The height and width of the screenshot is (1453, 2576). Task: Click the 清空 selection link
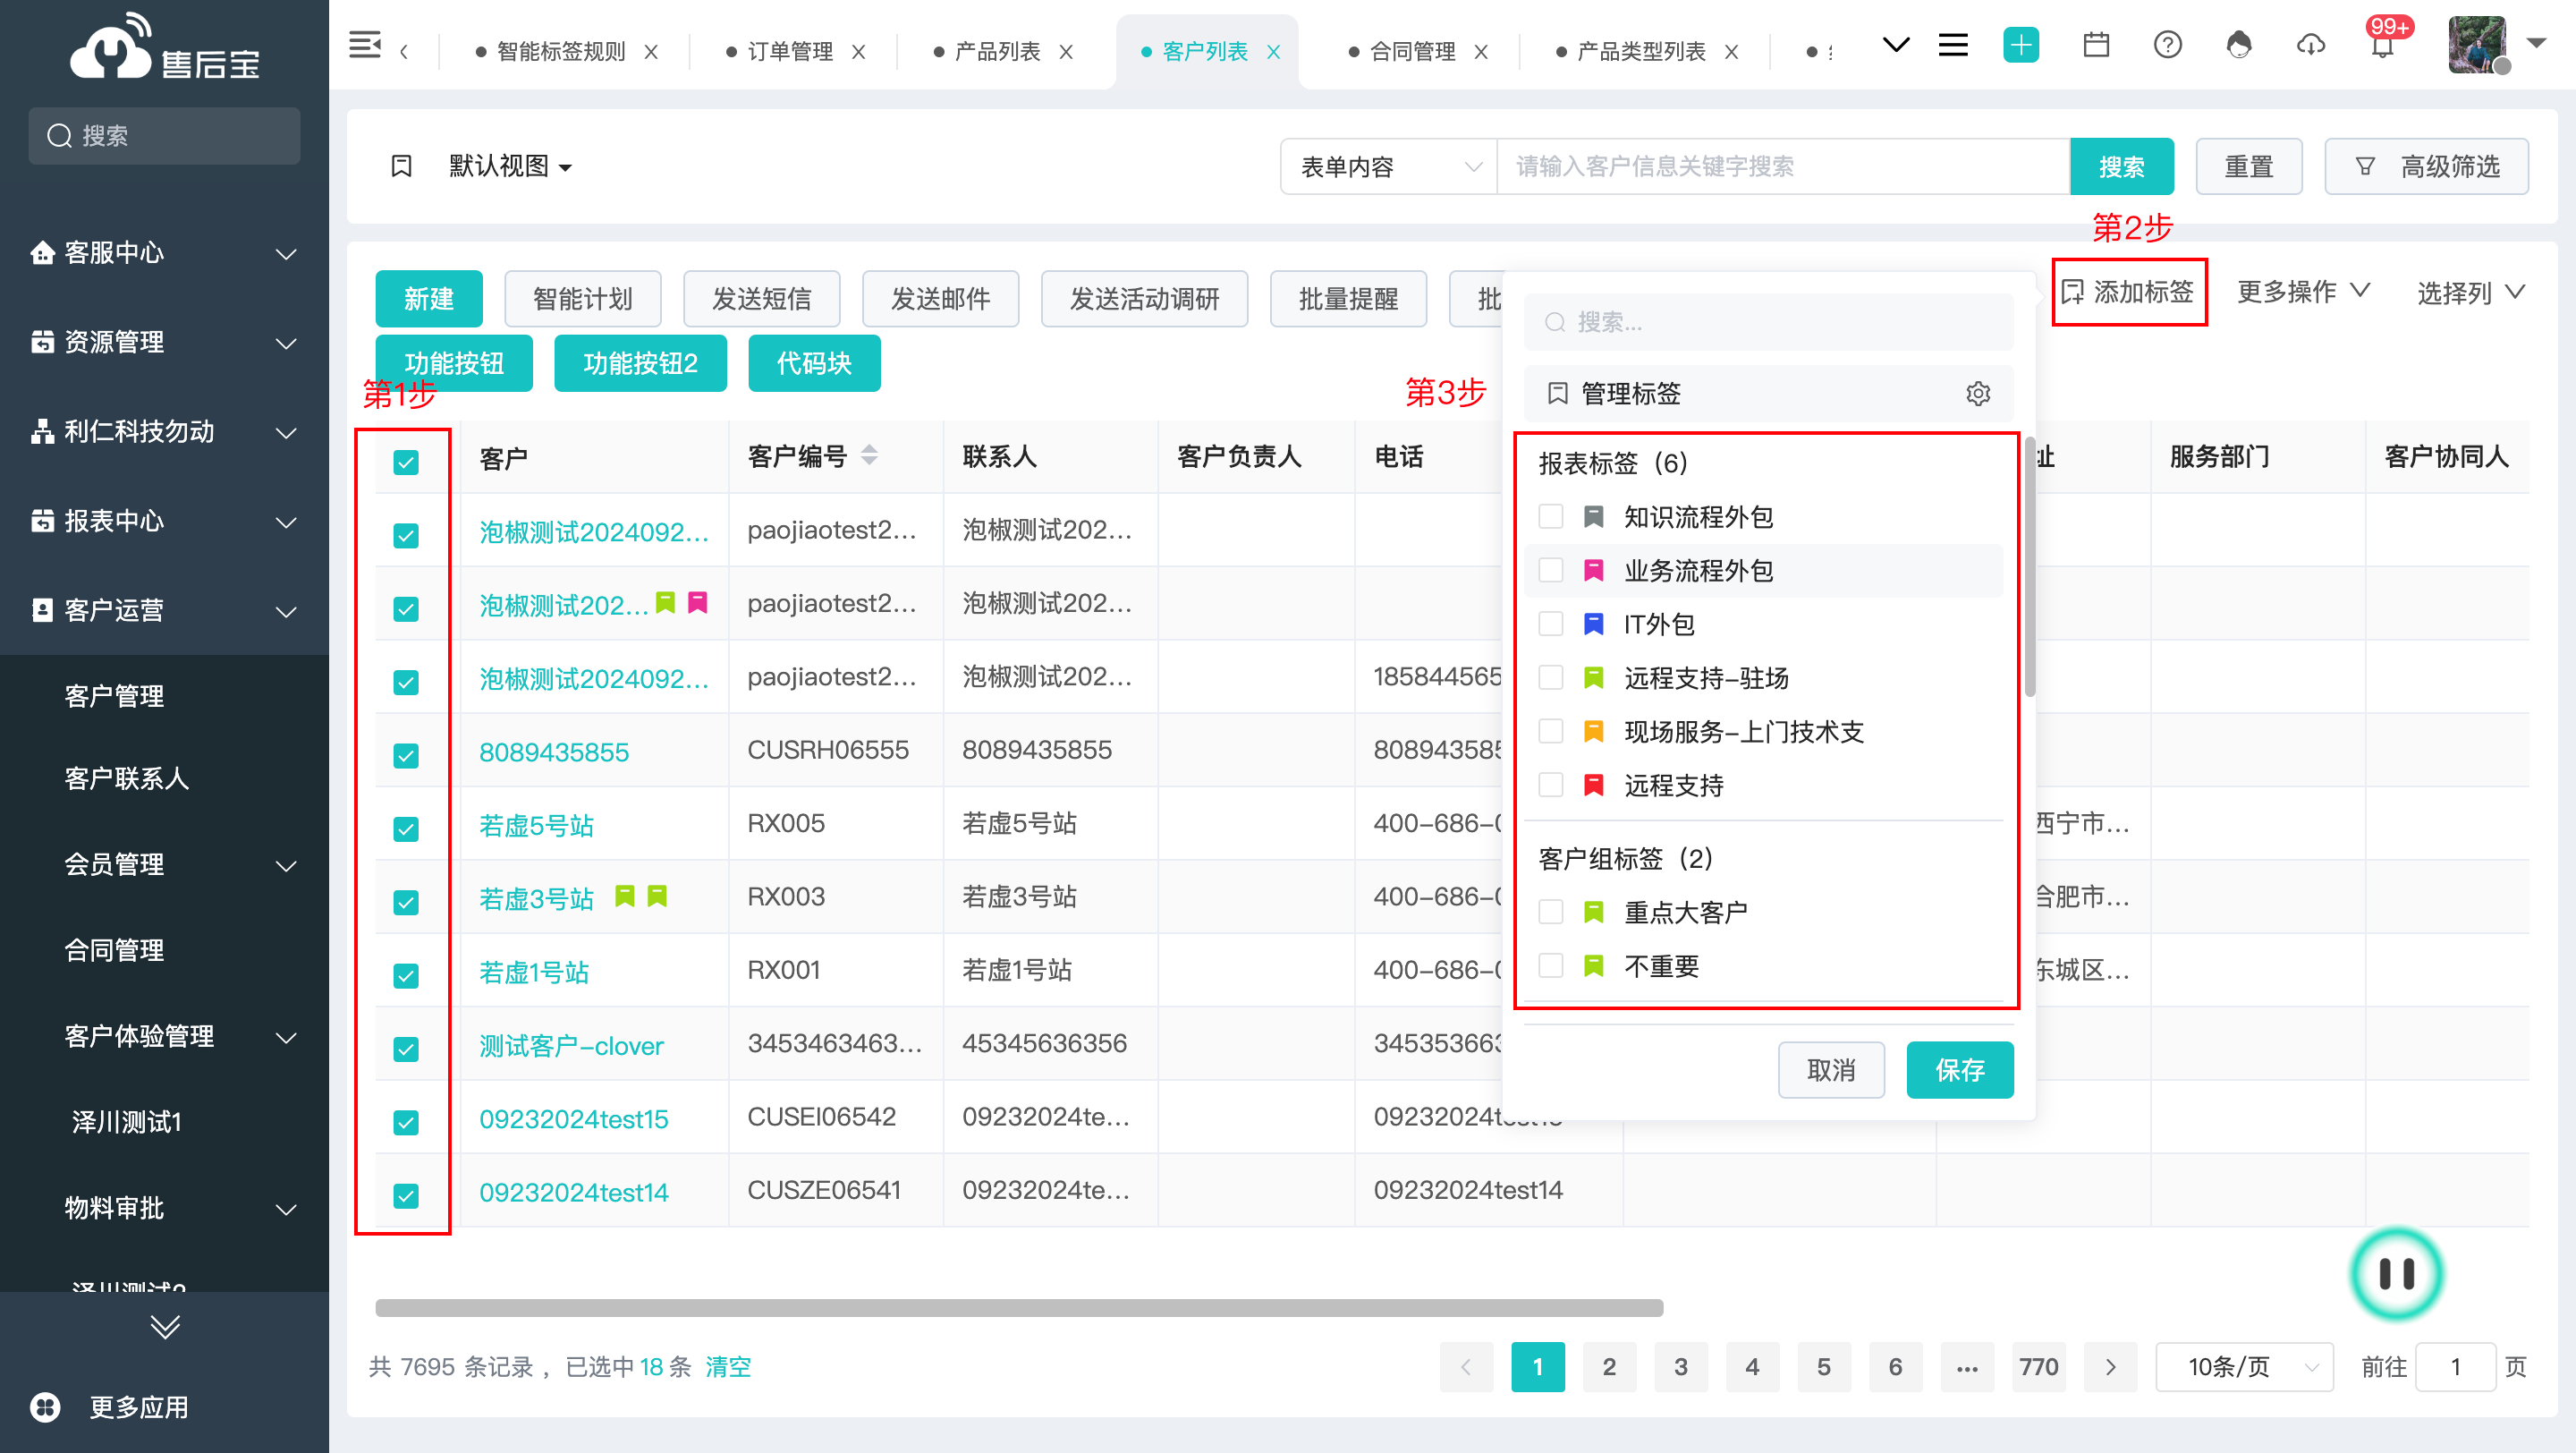pyautogui.click(x=728, y=1367)
